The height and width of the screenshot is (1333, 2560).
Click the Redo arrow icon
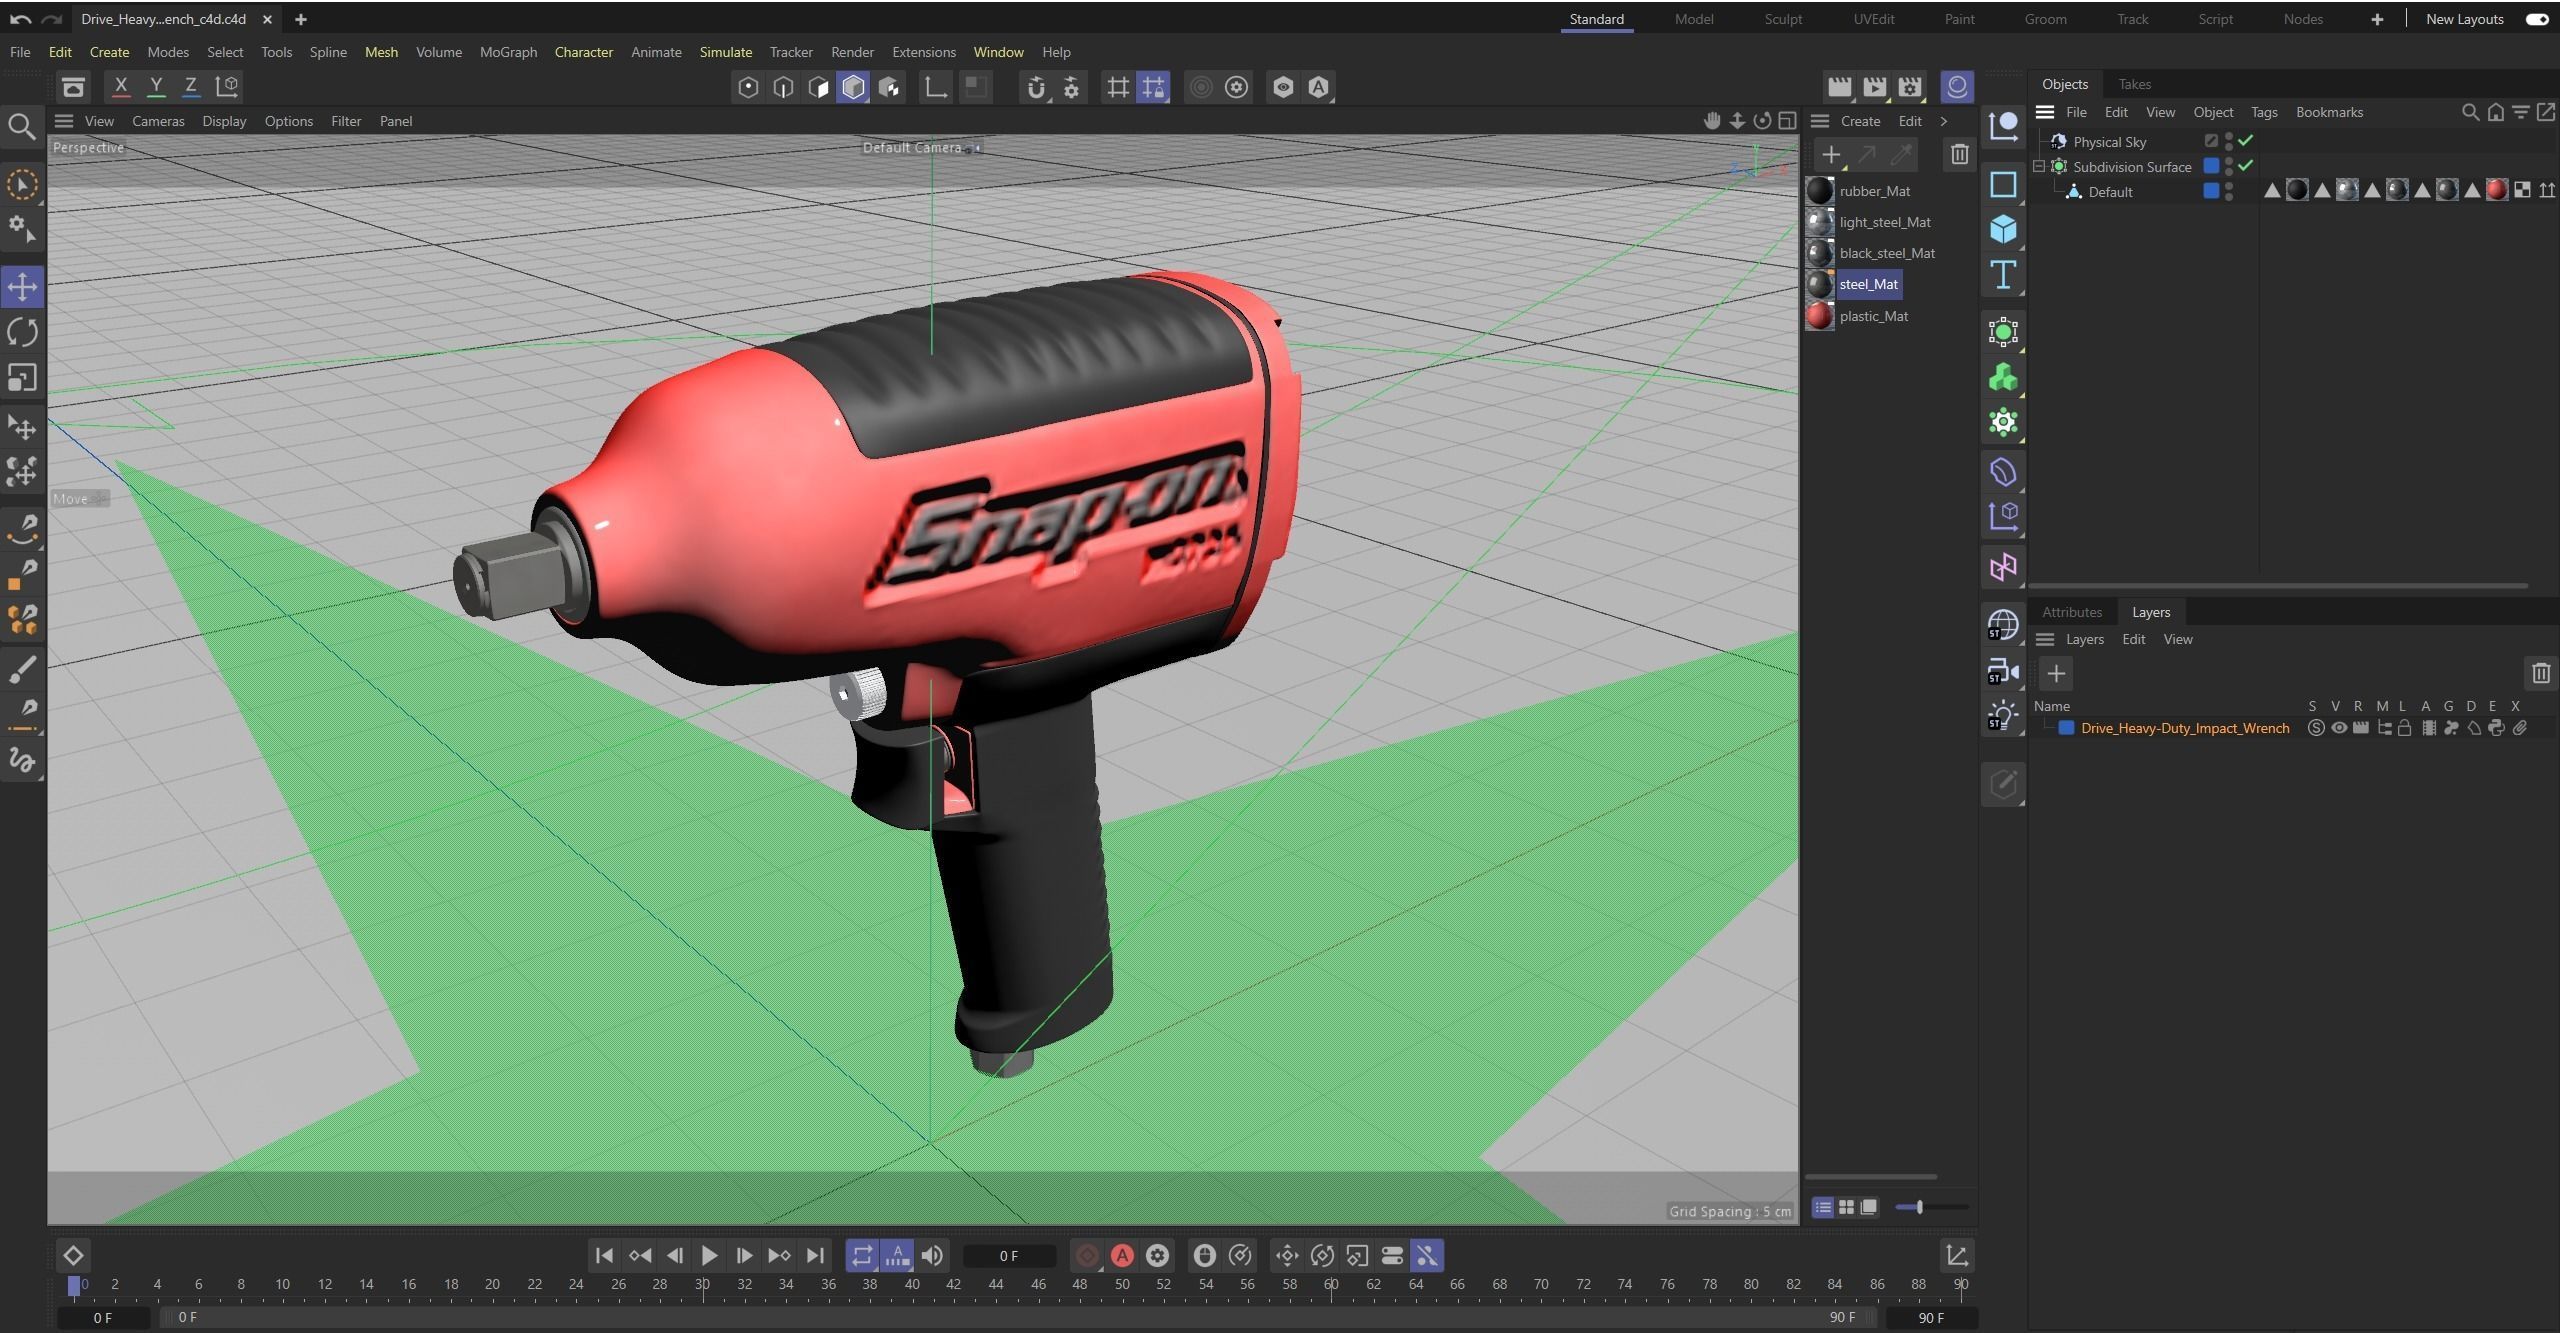pos(52,19)
